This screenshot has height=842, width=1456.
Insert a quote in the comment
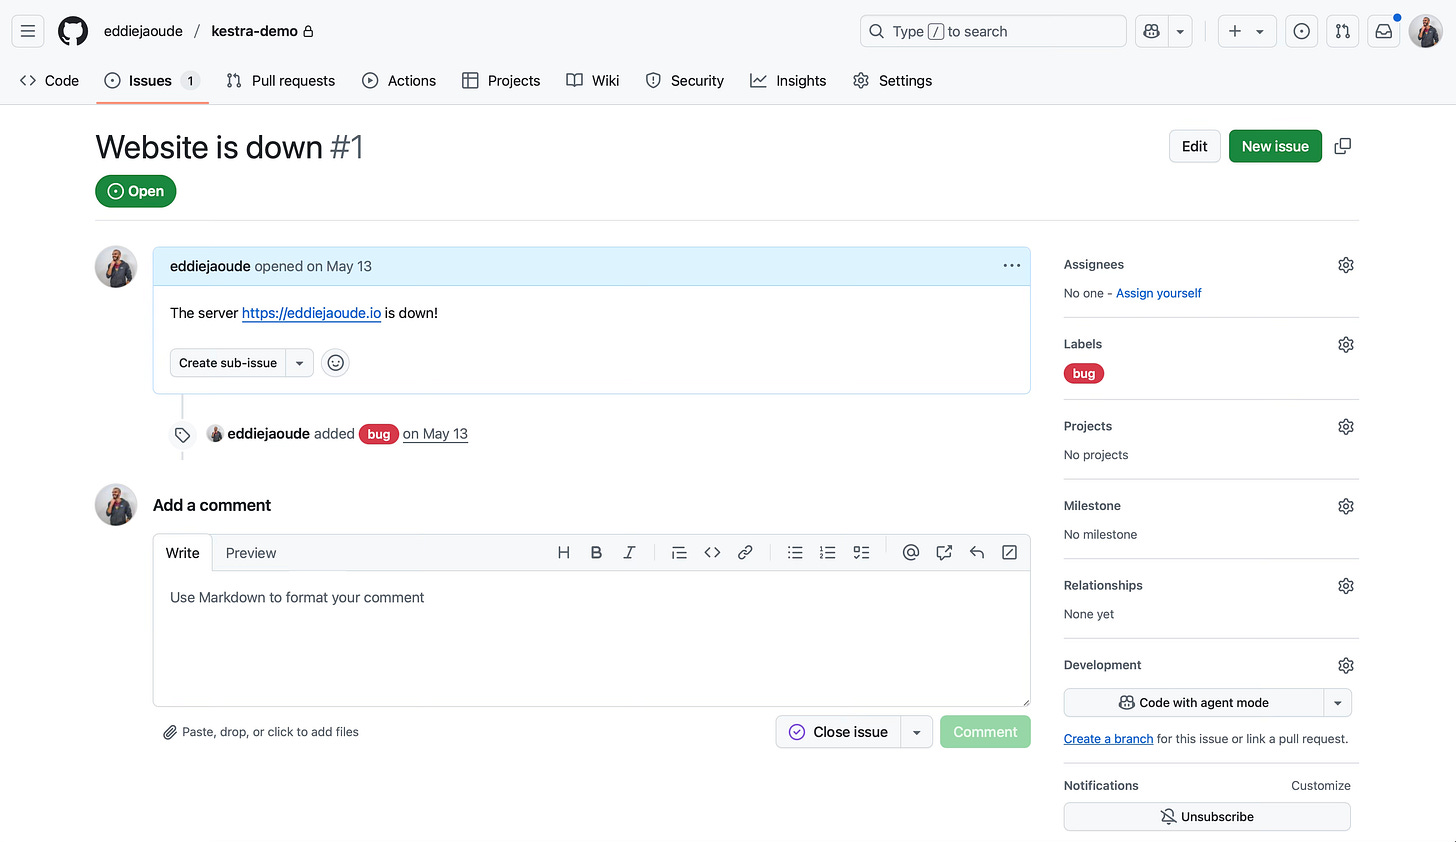(679, 553)
